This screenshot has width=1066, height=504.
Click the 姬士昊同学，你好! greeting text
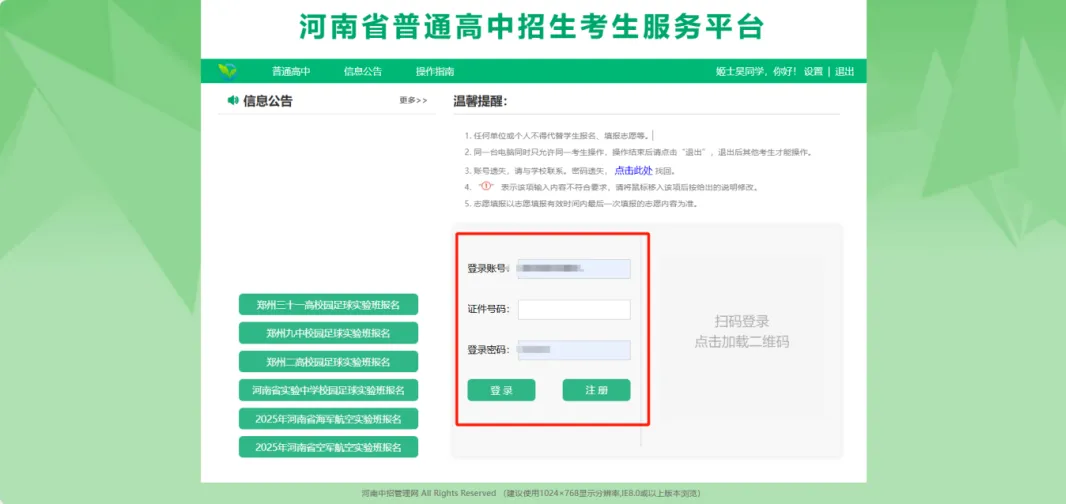(x=755, y=71)
